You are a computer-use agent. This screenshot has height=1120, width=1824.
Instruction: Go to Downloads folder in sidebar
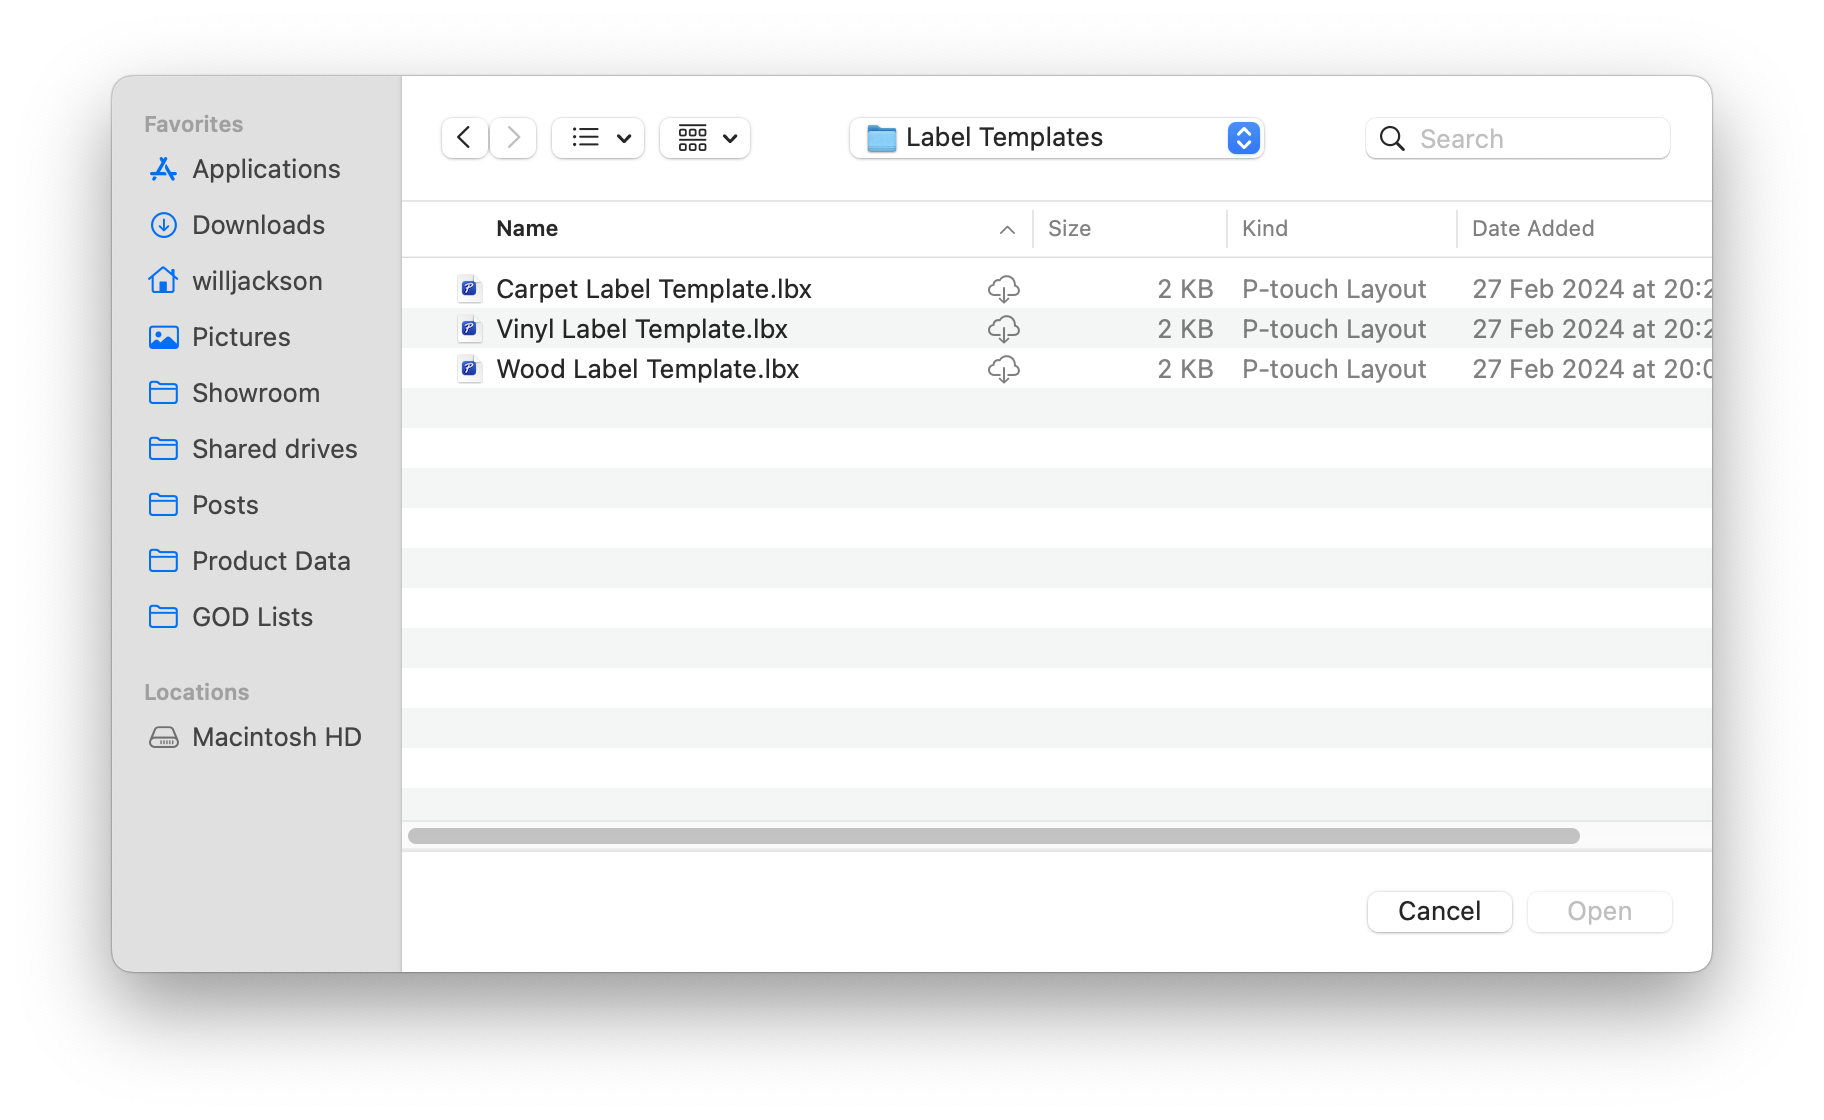[x=258, y=225]
